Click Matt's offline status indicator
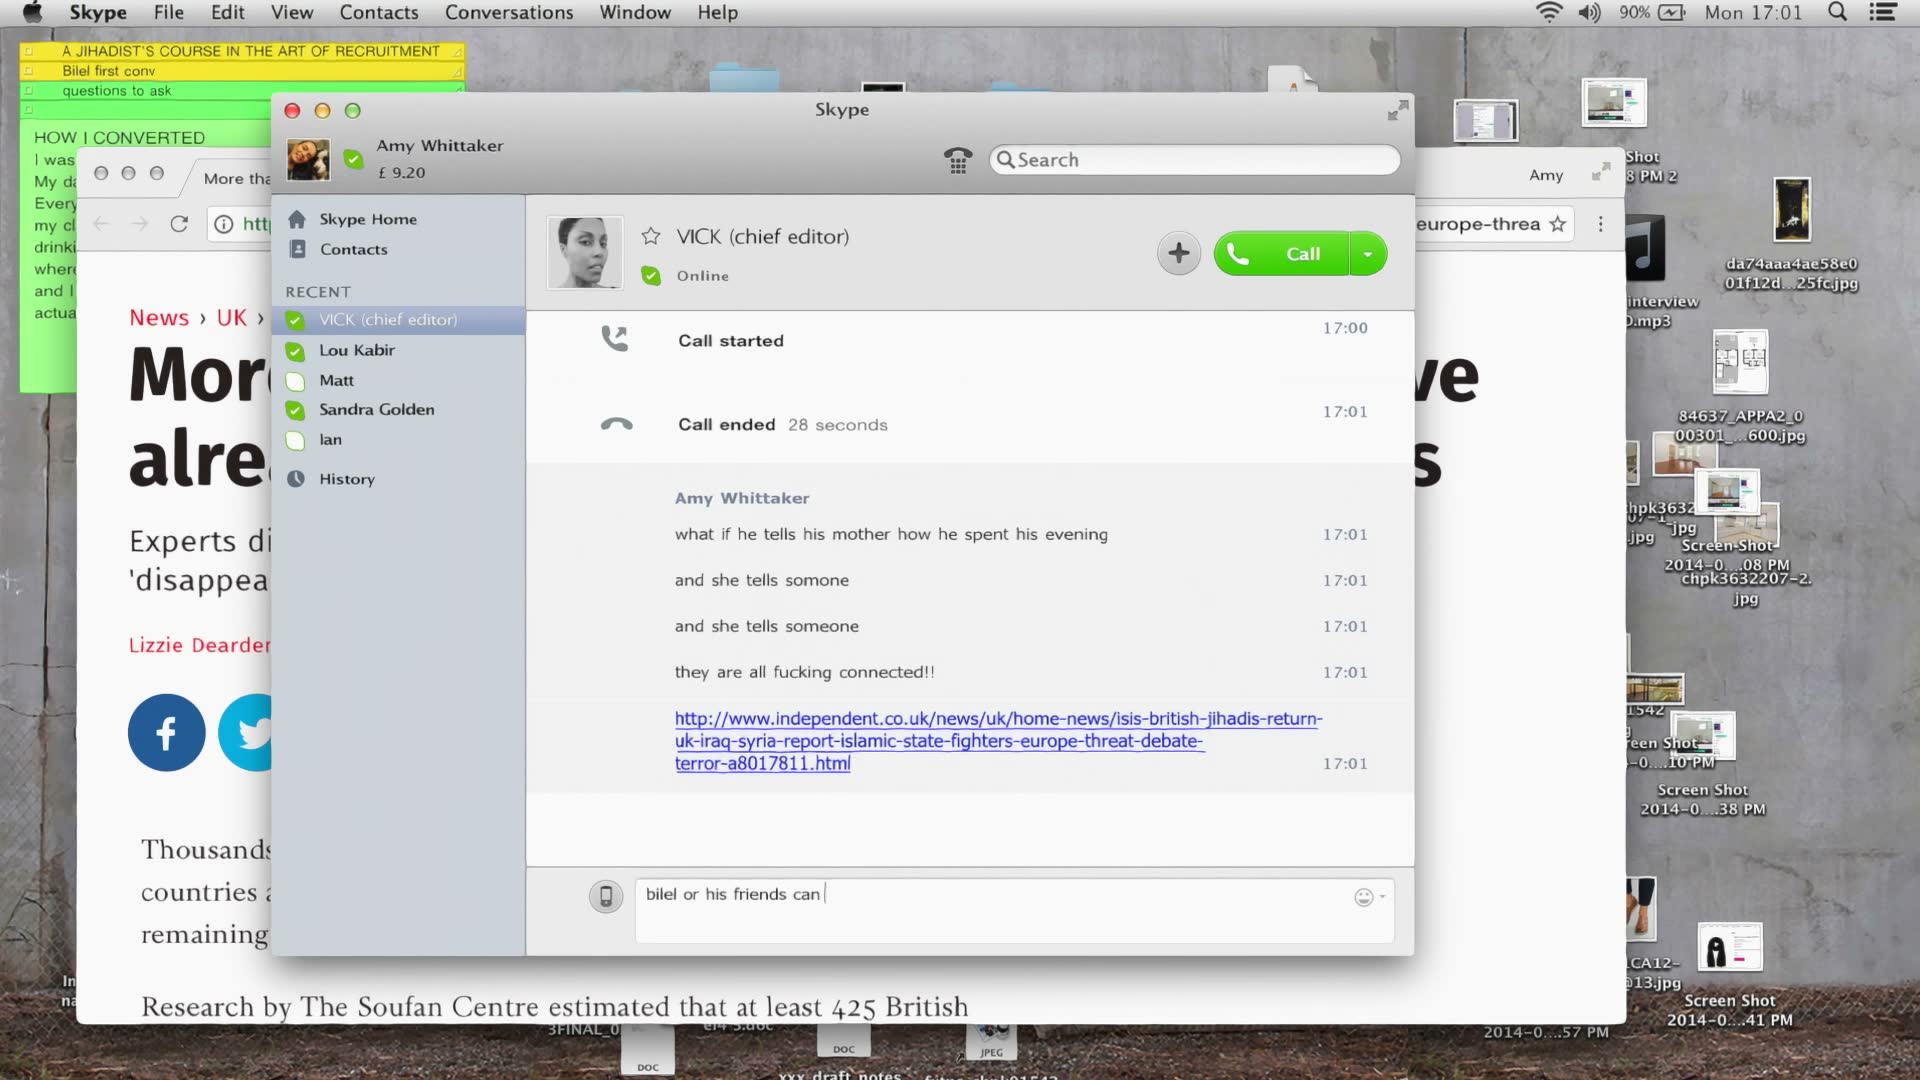1920x1080 pixels. [295, 381]
